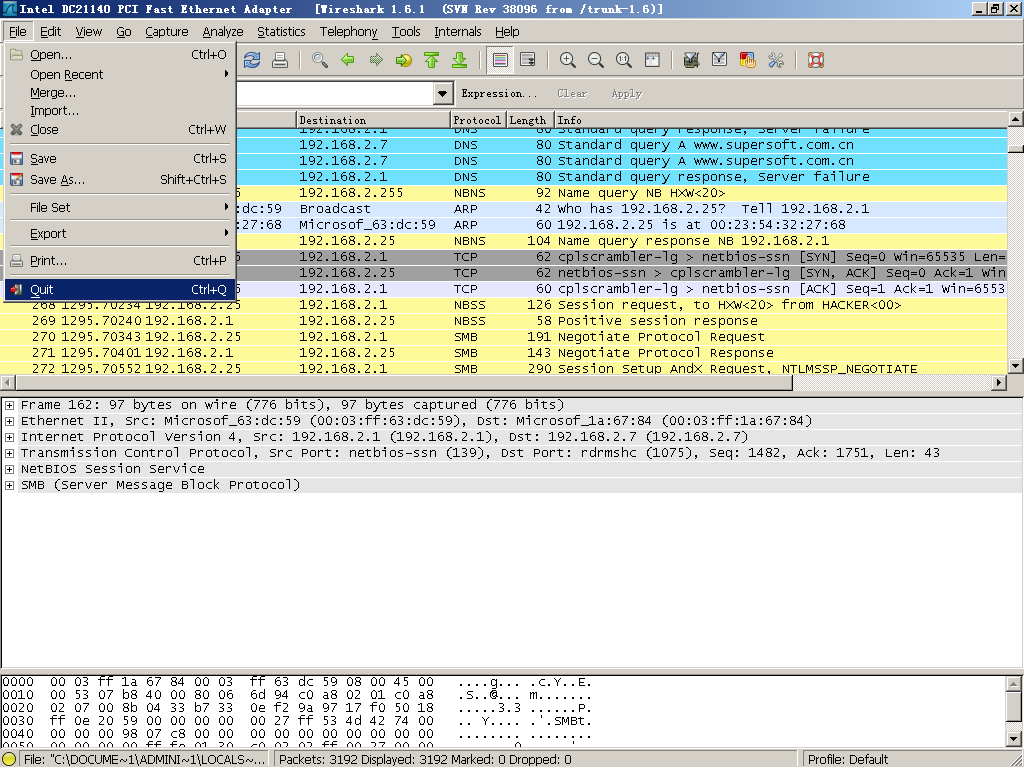Choose Save As... in File menu

click(x=120, y=180)
